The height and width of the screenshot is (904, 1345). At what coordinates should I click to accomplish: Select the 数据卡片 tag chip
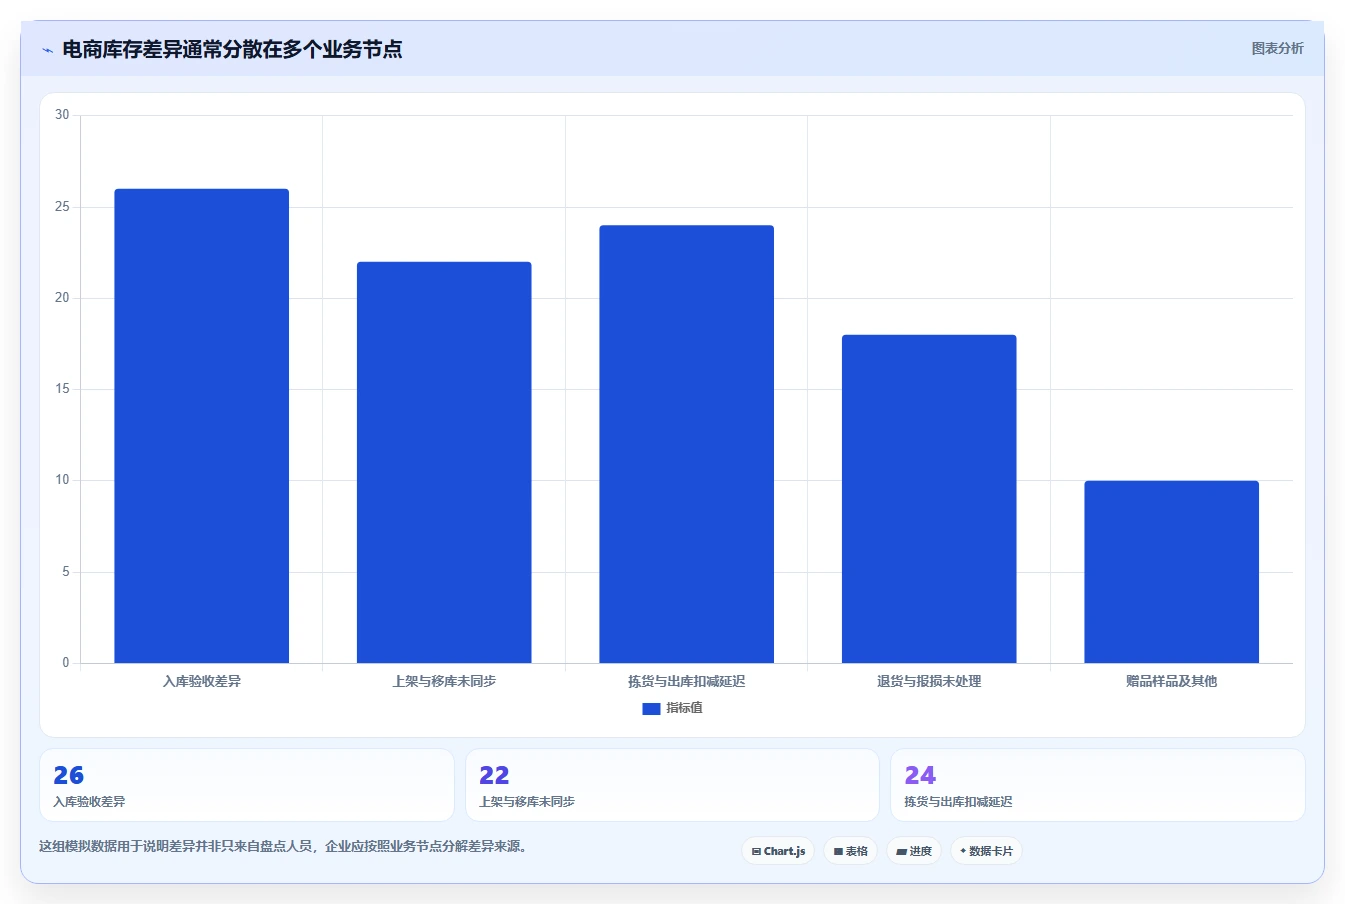tap(986, 851)
